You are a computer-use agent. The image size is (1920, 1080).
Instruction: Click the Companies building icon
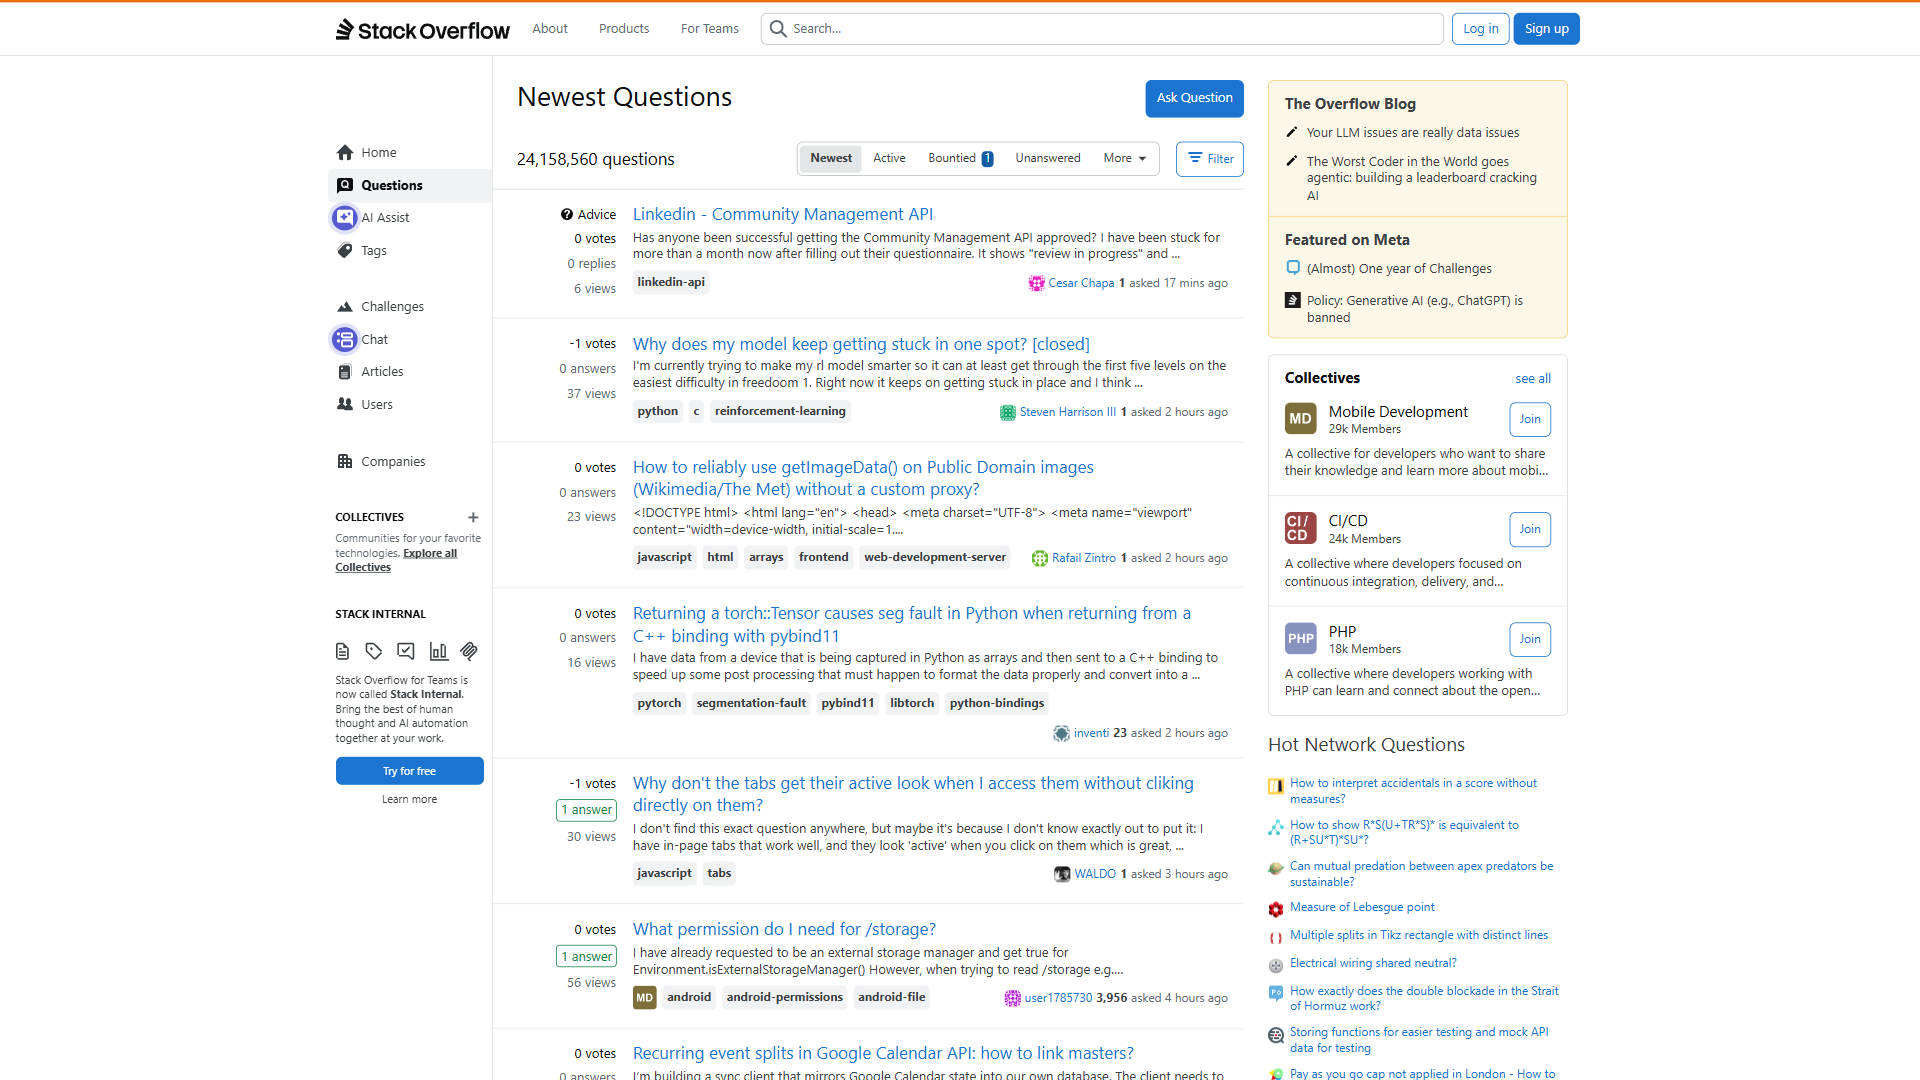click(345, 461)
